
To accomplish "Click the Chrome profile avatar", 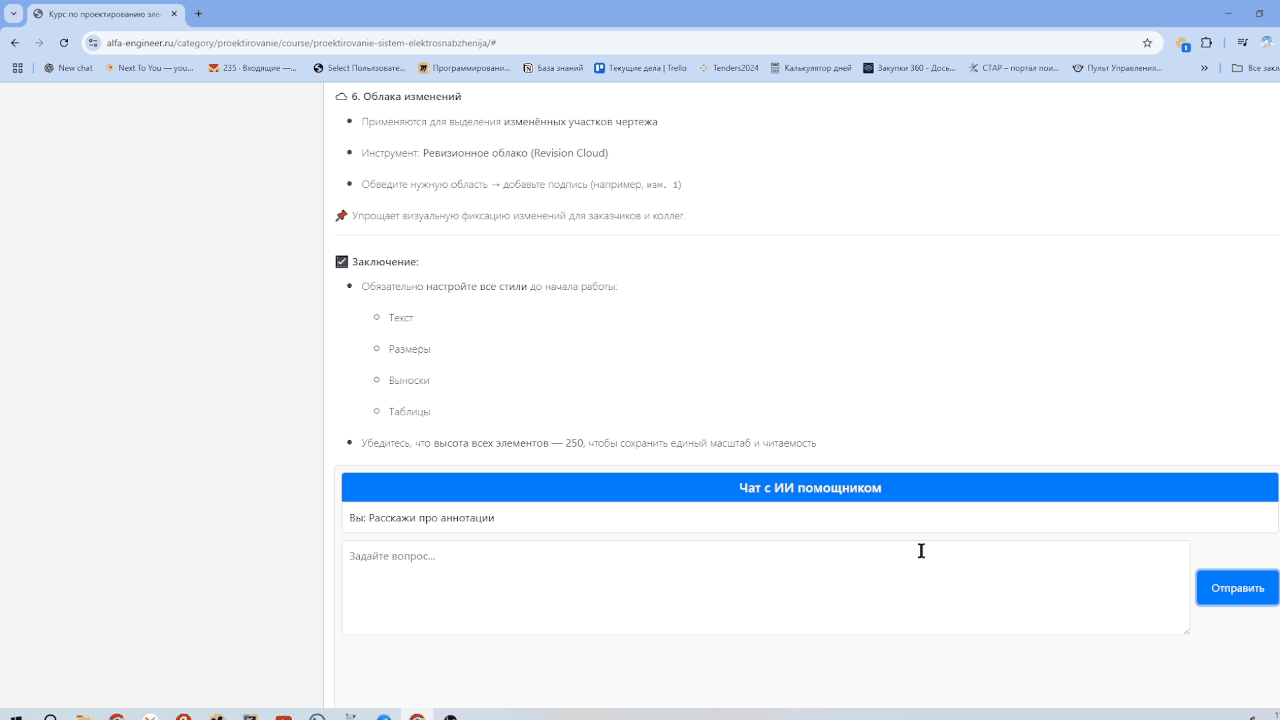I will pos(1267,43).
